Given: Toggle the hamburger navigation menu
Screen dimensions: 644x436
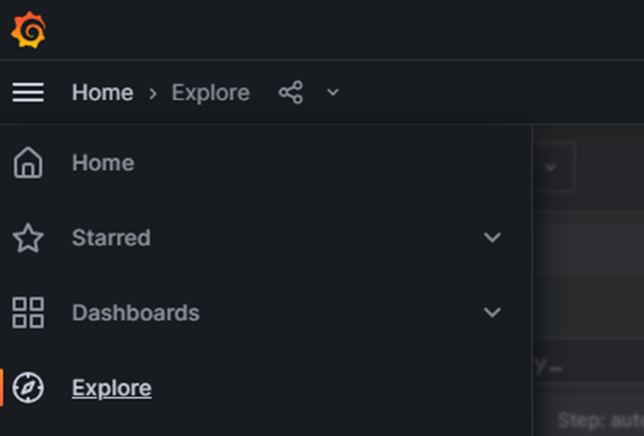Looking at the screenshot, I should pos(28,93).
